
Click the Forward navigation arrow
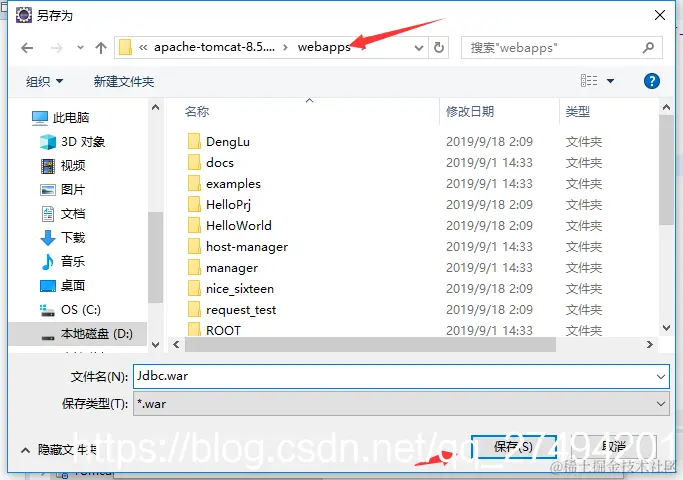point(57,48)
